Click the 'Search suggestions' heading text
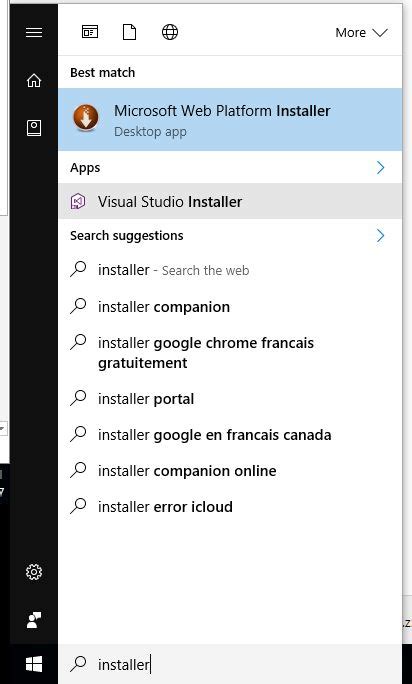The height and width of the screenshot is (684, 412). (x=127, y=236)
